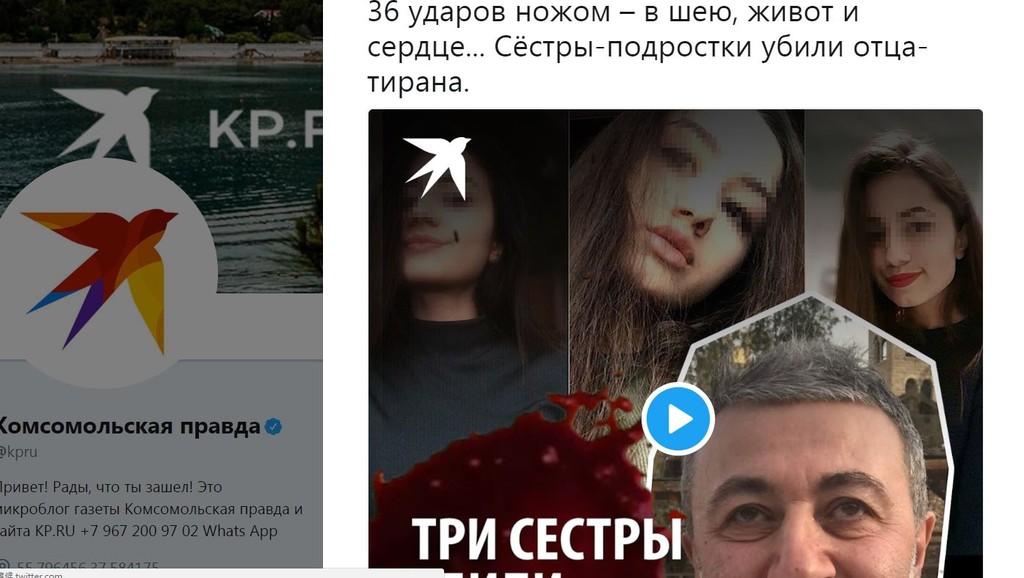Click the phone number +7 967 200 97 02
Screen dimensions: 1024x578
(x=138, y=531)
